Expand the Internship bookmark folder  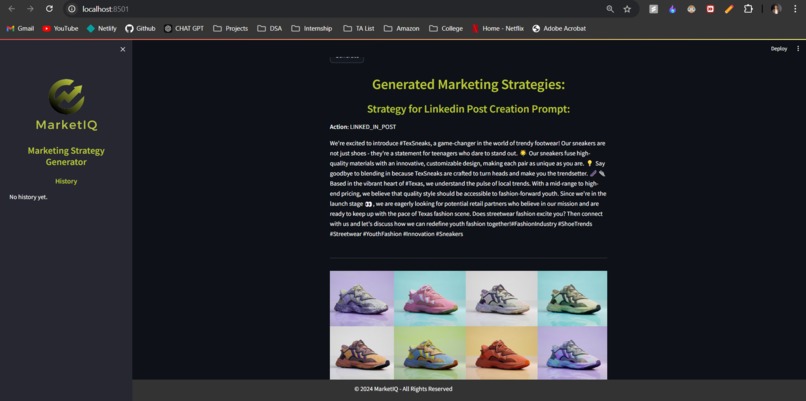312,28
